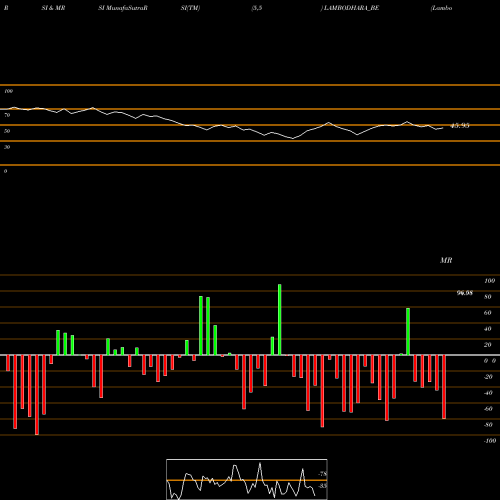500x500 pixels.
Task: Click the '70' RSI axis label
Action: pyautogui.click(x=7, y=115)
